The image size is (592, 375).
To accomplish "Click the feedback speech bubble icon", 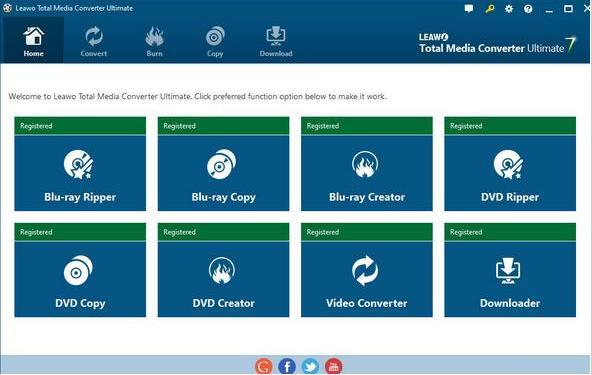I will [469, 9].
